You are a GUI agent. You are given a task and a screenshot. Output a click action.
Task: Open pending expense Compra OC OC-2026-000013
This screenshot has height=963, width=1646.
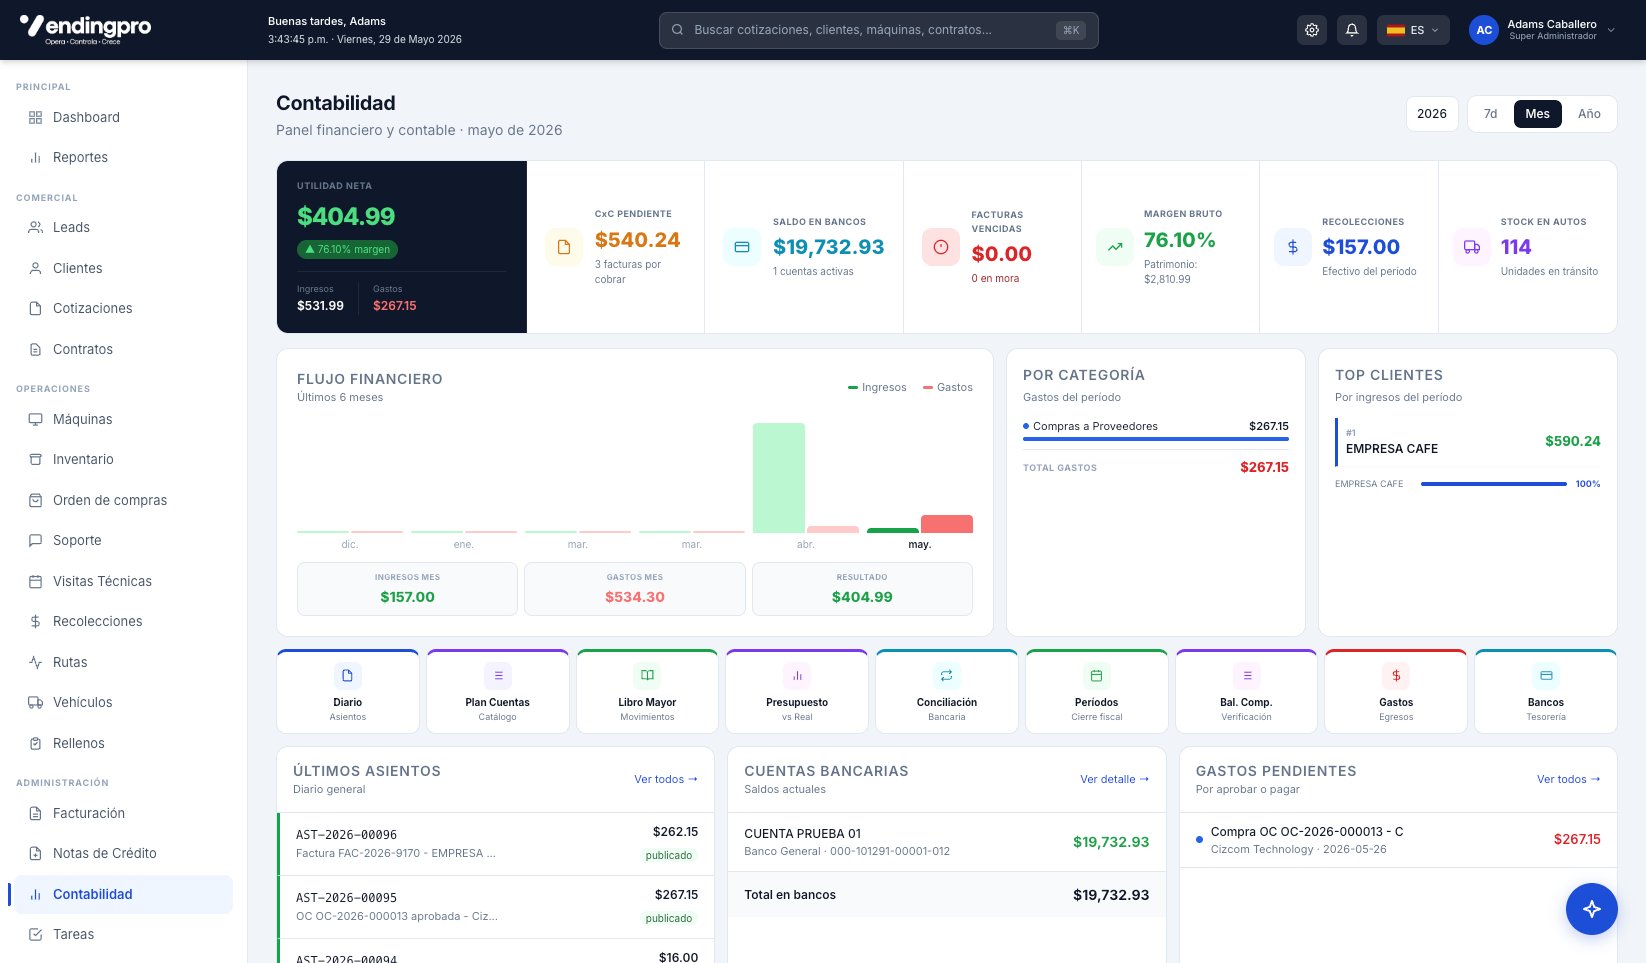(1398, 840)
